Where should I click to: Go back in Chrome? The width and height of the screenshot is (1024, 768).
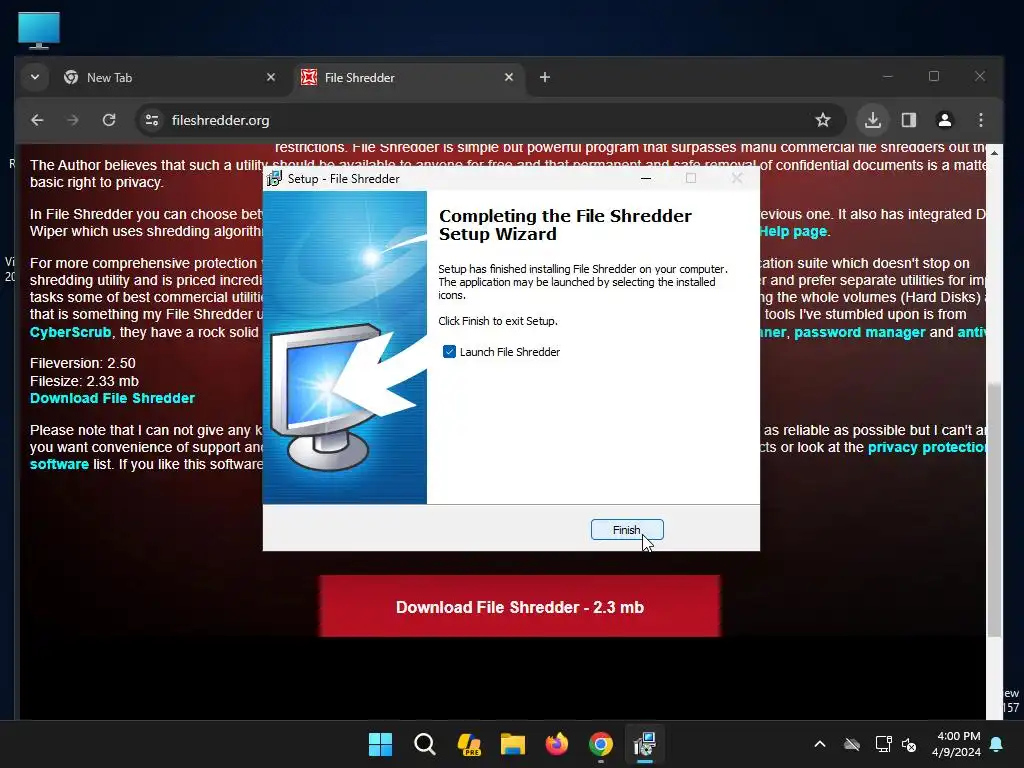37,120
